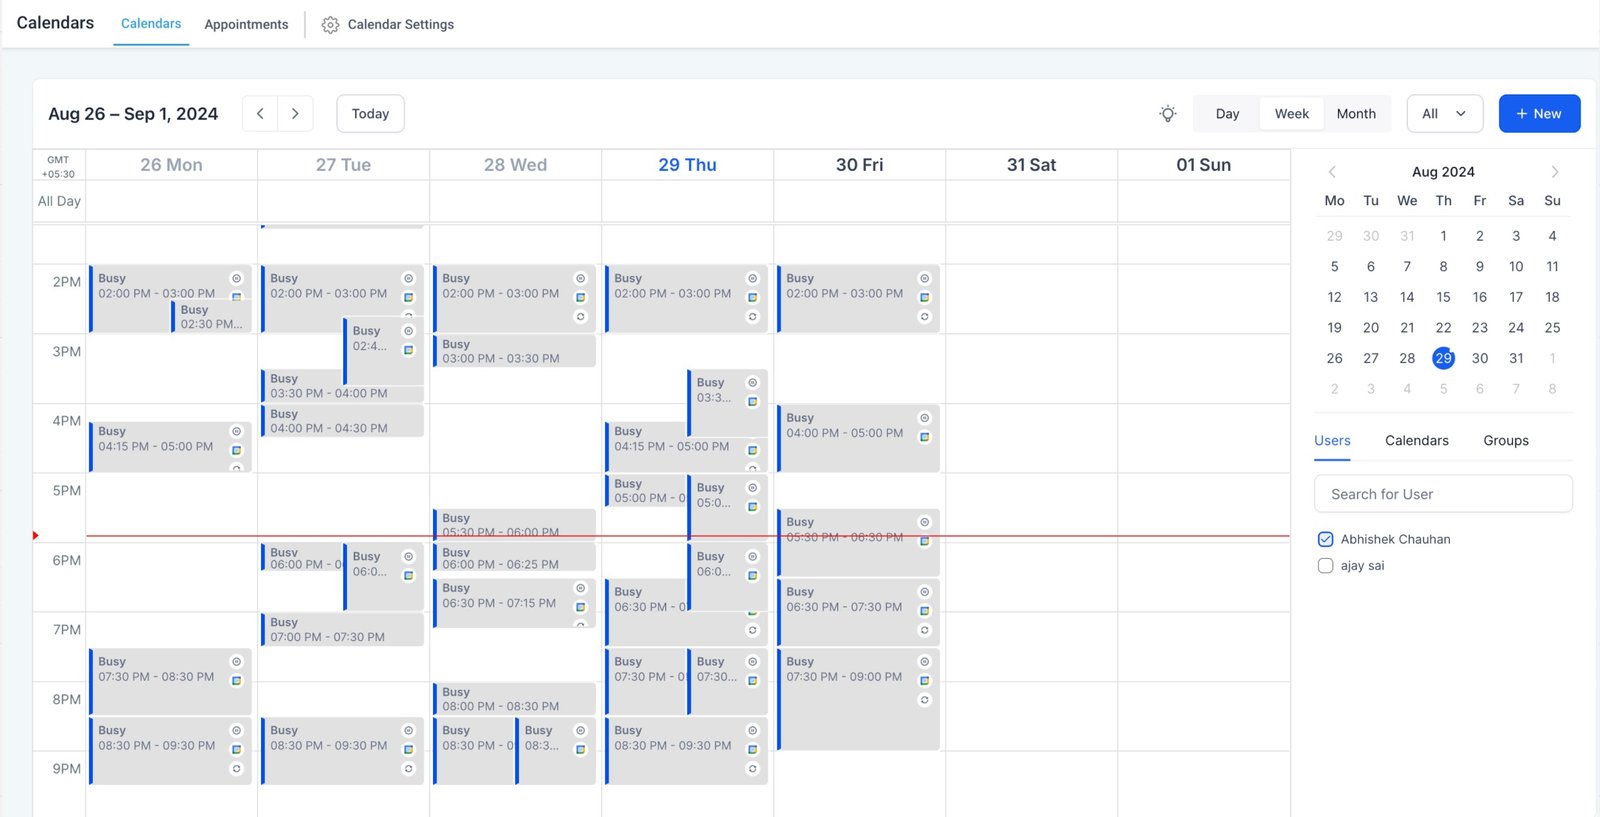Open the All filter dropdown

(1444, 114)
